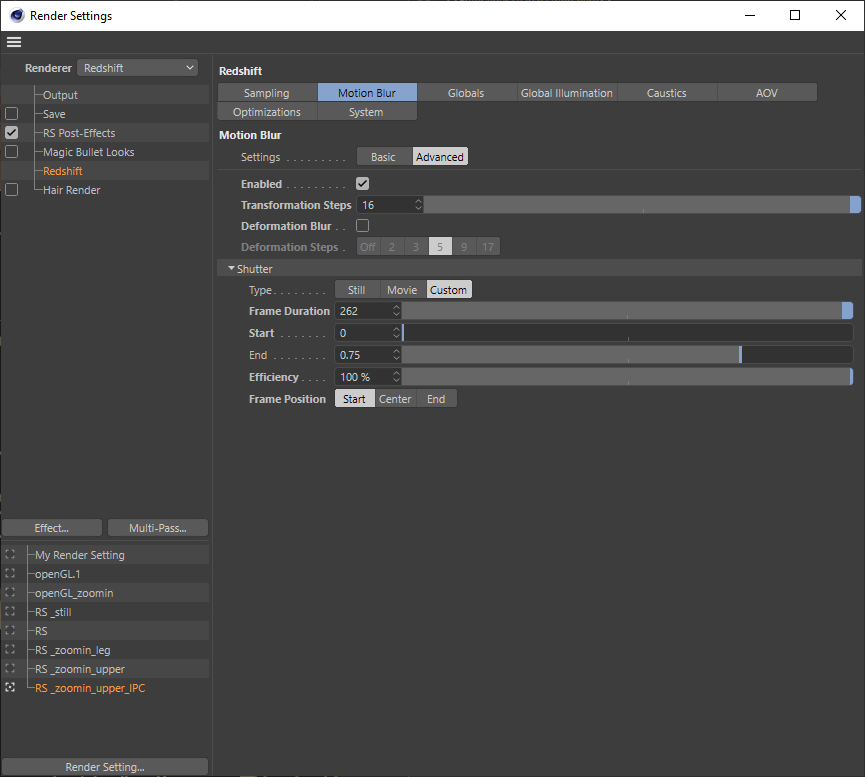Enable the Deformation Blur checkbox
The height and width of the screenshot is (777, 865).
coord(362,226)
